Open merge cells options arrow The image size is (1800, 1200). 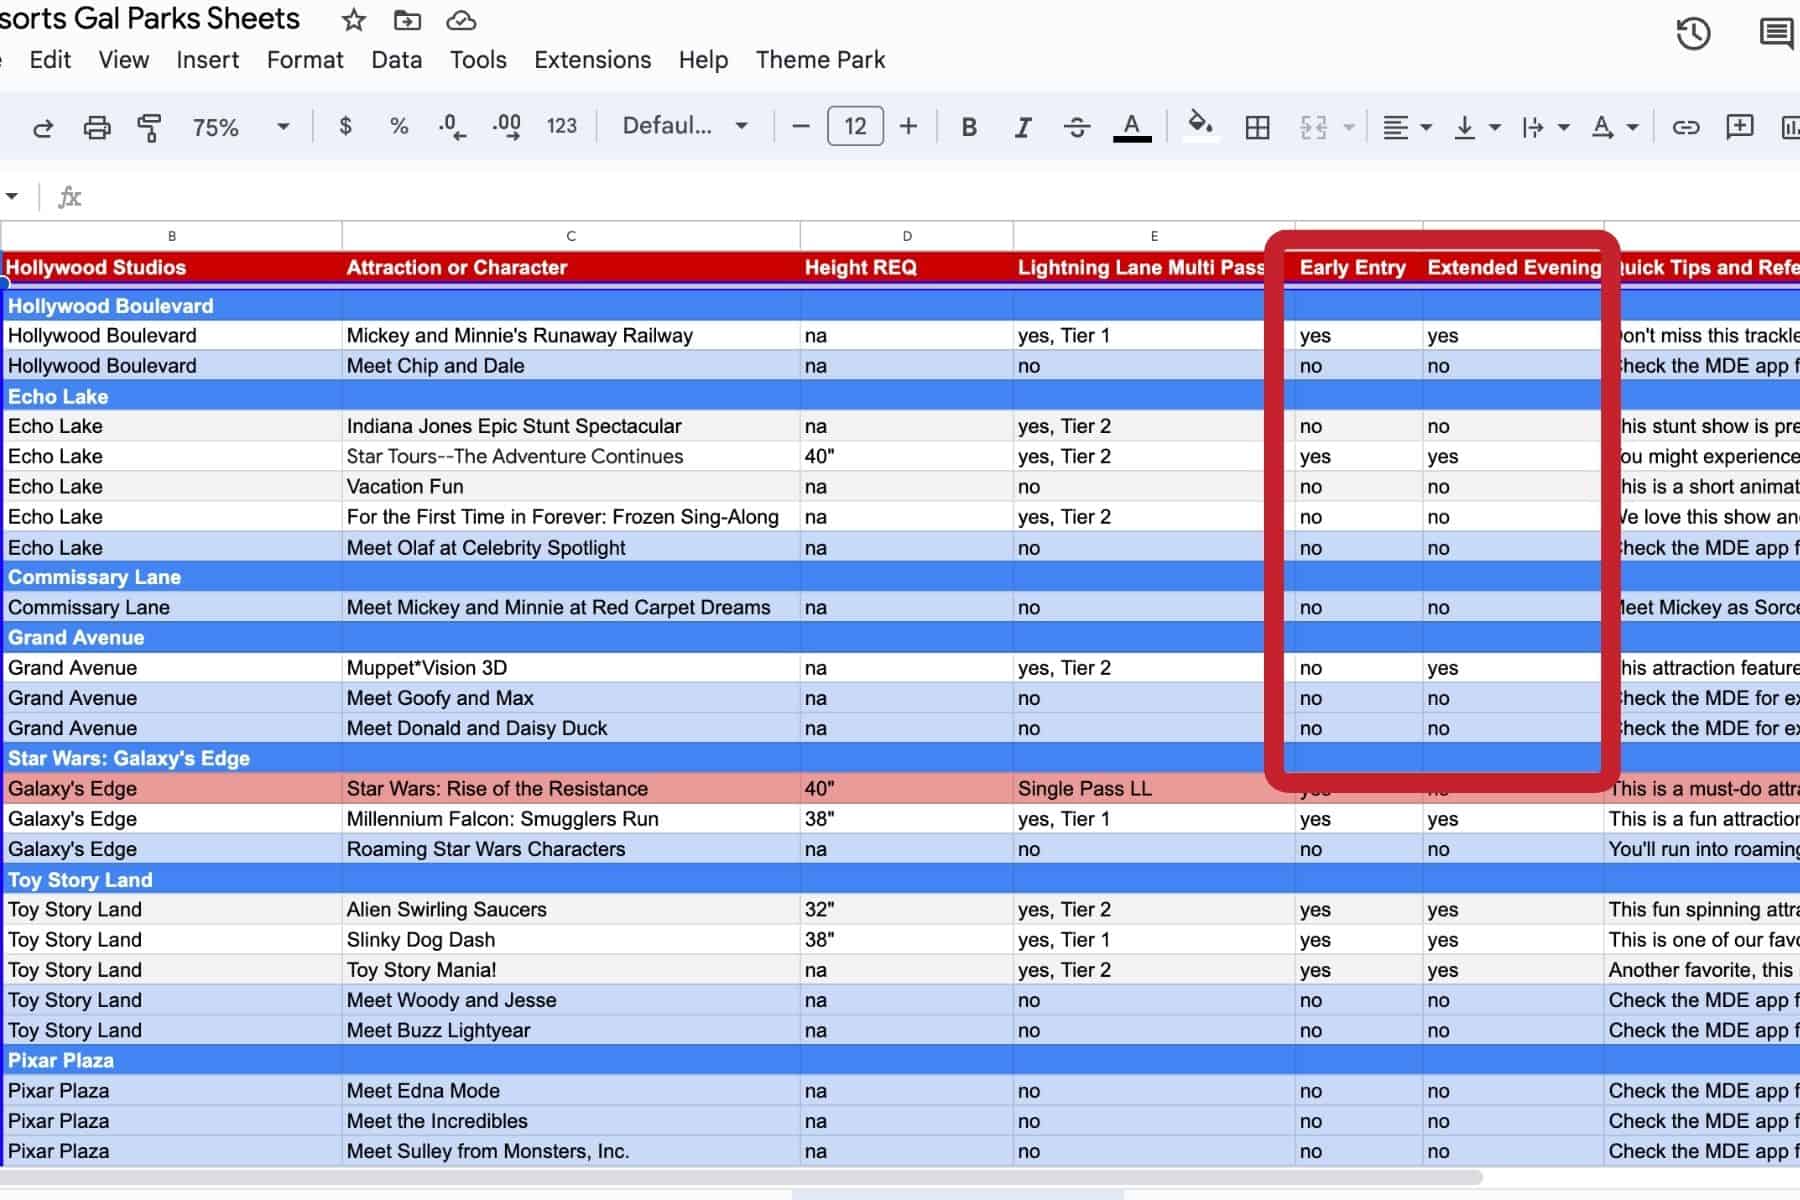pos(1349,127)
